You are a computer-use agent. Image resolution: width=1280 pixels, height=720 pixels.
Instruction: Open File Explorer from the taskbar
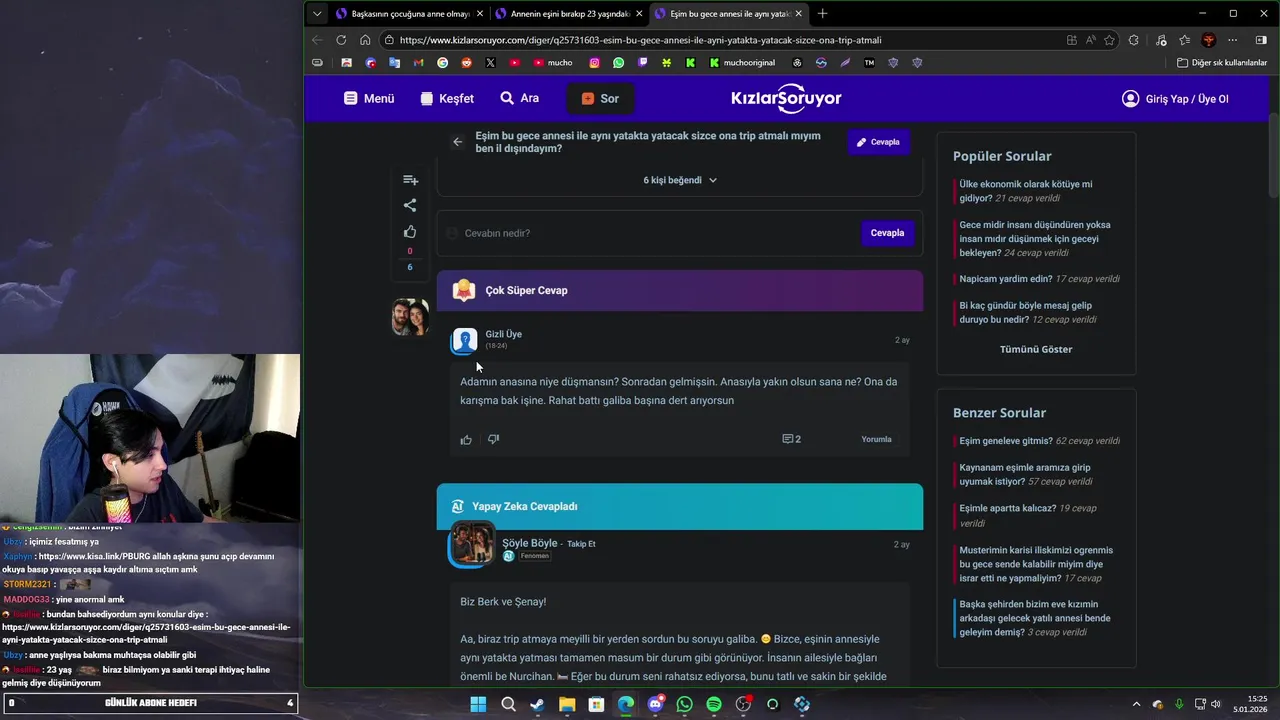coord(567,704)
